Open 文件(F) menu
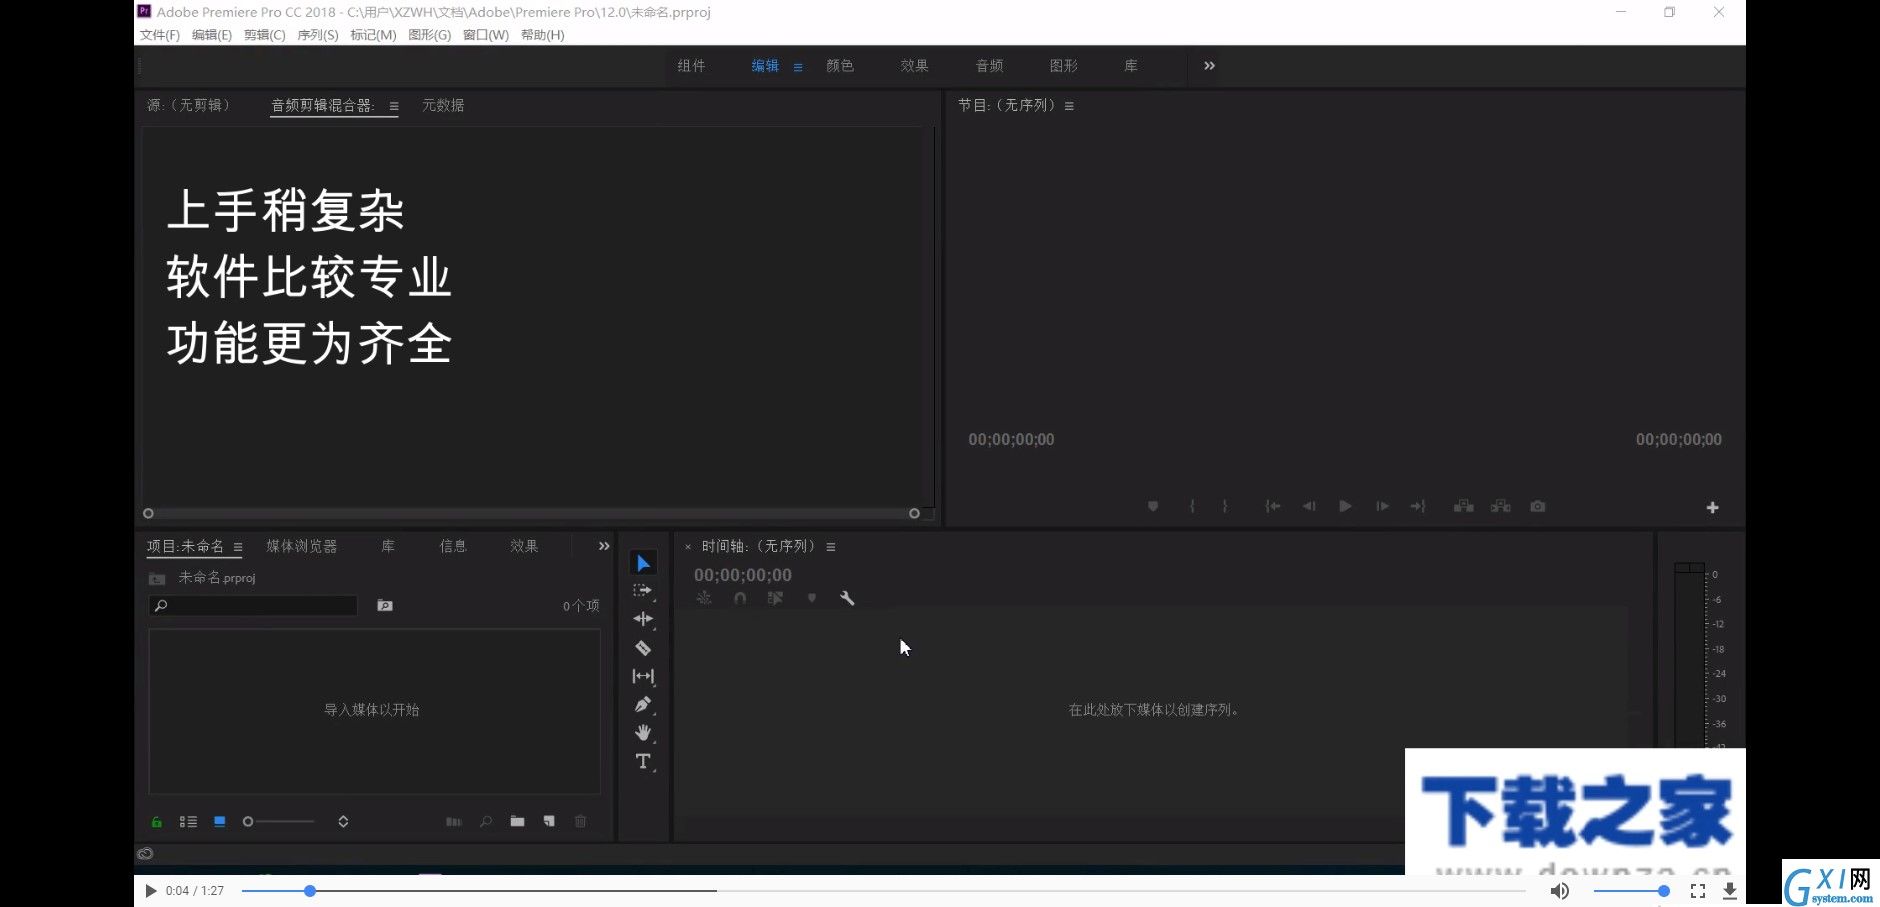Image resolution: width=1880 pixels, height=907 pixels. [x=160, y=35]
